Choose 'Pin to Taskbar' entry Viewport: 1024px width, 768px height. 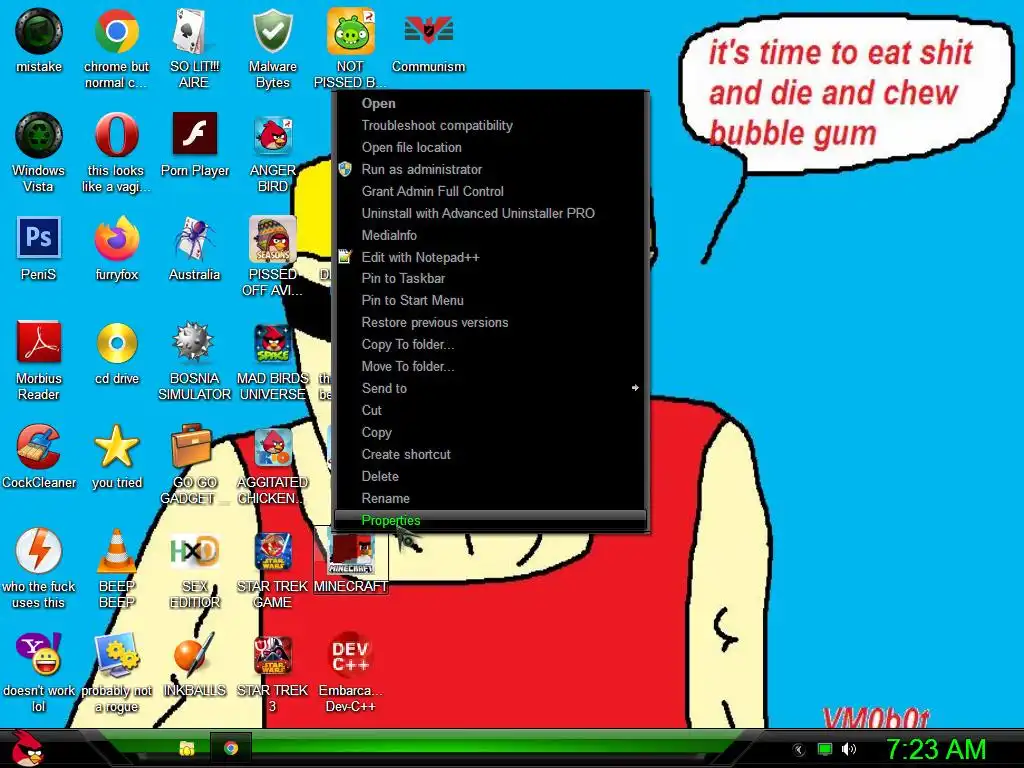[x=490, y=278]
